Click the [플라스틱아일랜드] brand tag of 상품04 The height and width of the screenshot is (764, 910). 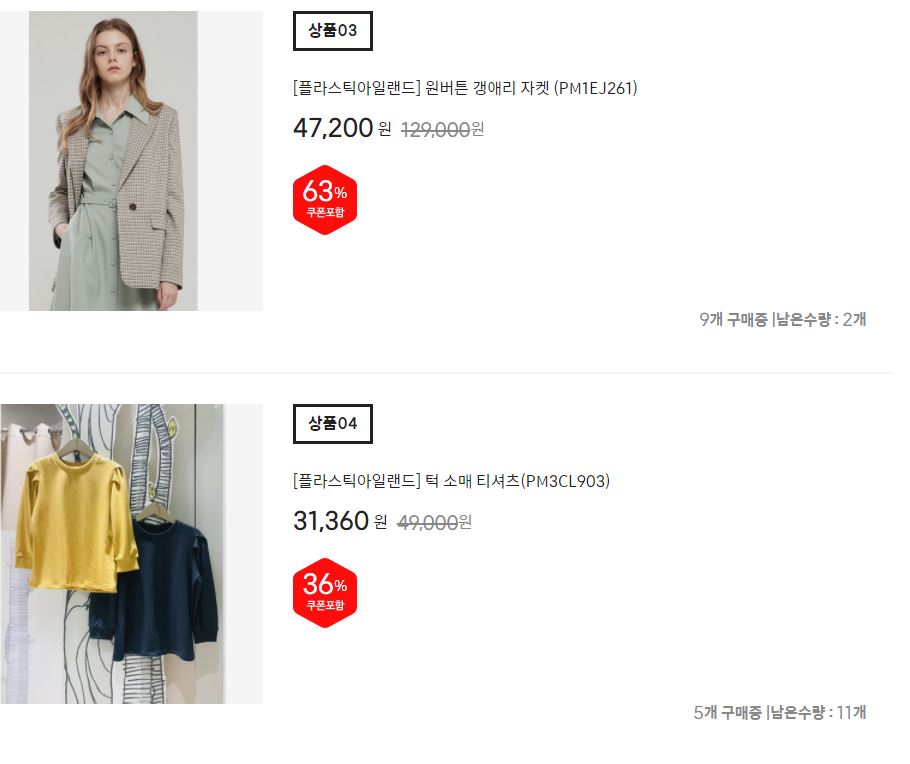(x=357, y=481)
